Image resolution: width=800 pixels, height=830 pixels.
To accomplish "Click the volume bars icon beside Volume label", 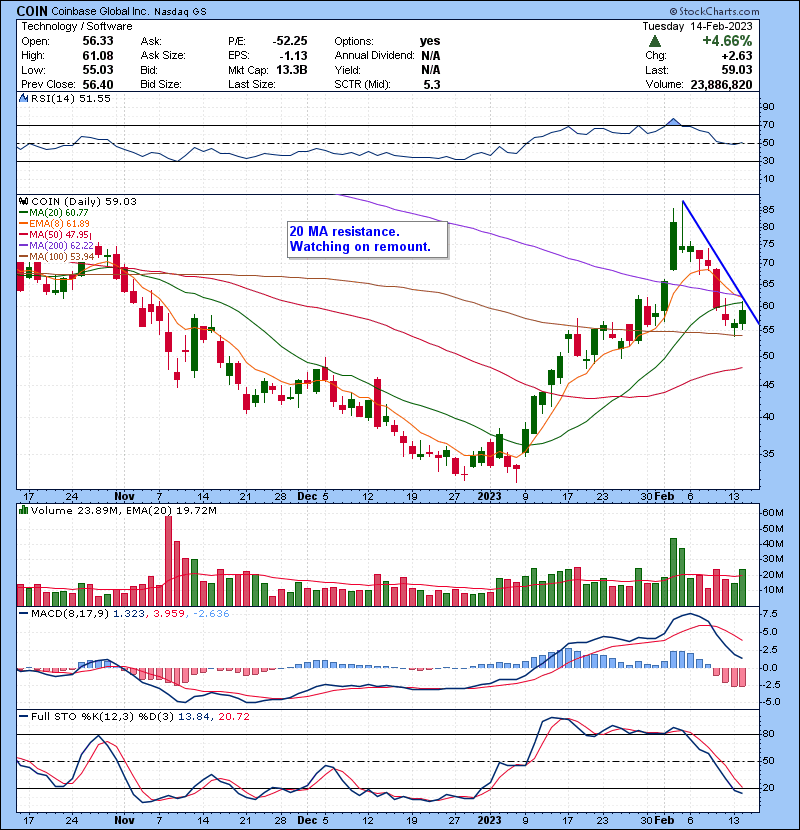I will tap(23, 511).
